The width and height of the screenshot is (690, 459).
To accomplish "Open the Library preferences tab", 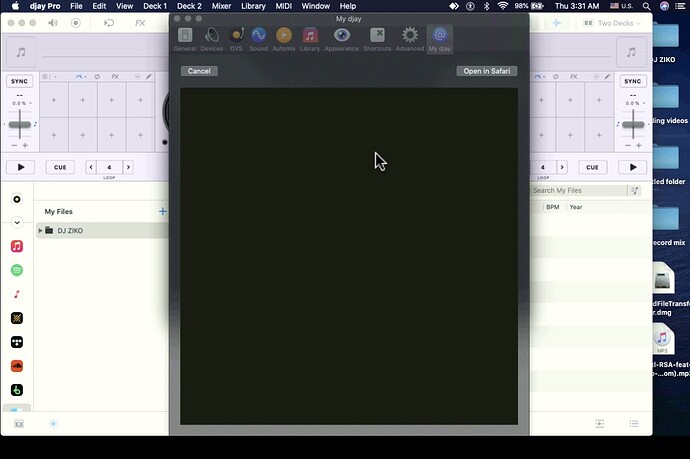I will [310, 40].
